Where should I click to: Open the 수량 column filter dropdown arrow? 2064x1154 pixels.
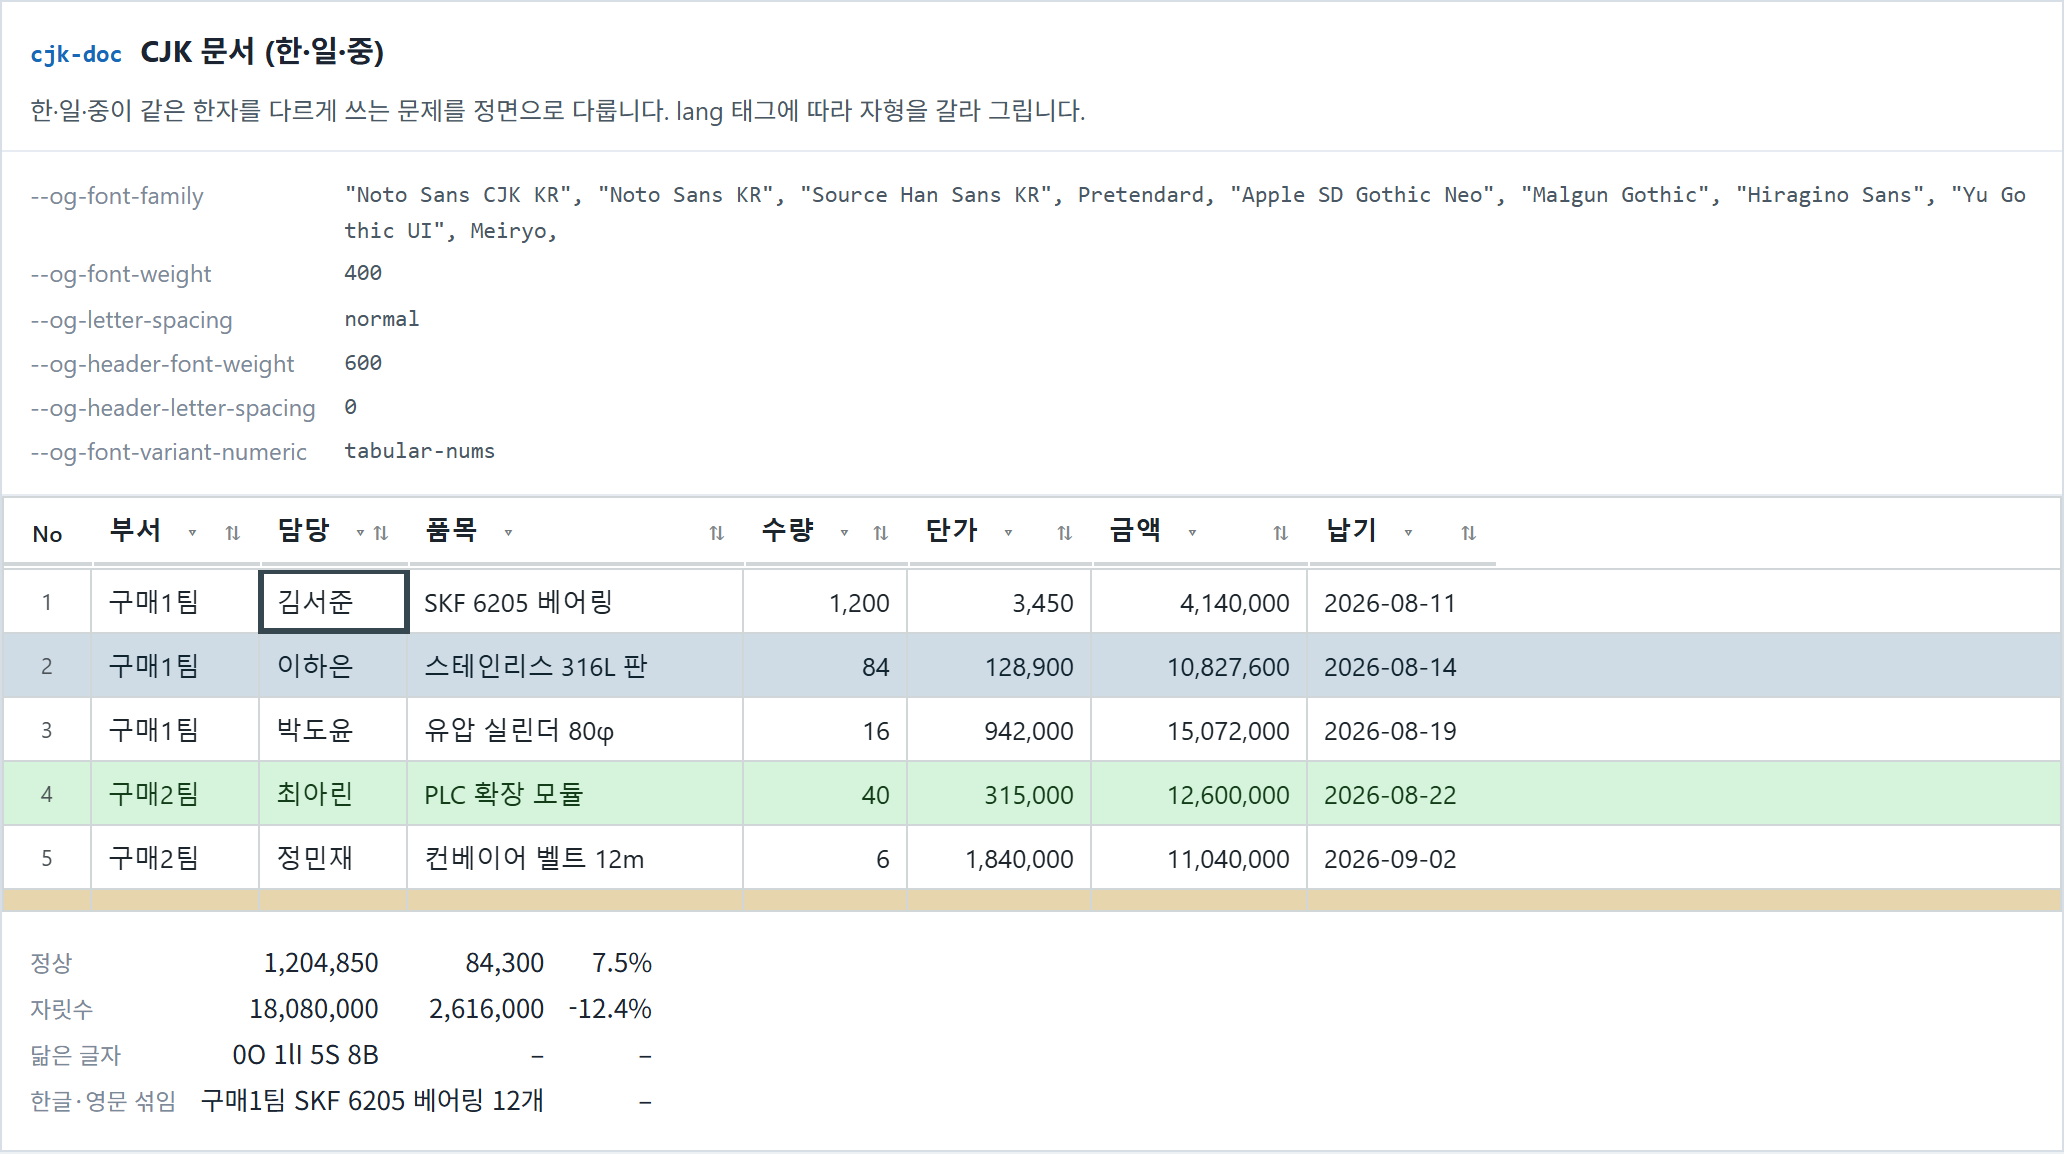(x=844, y=533)
